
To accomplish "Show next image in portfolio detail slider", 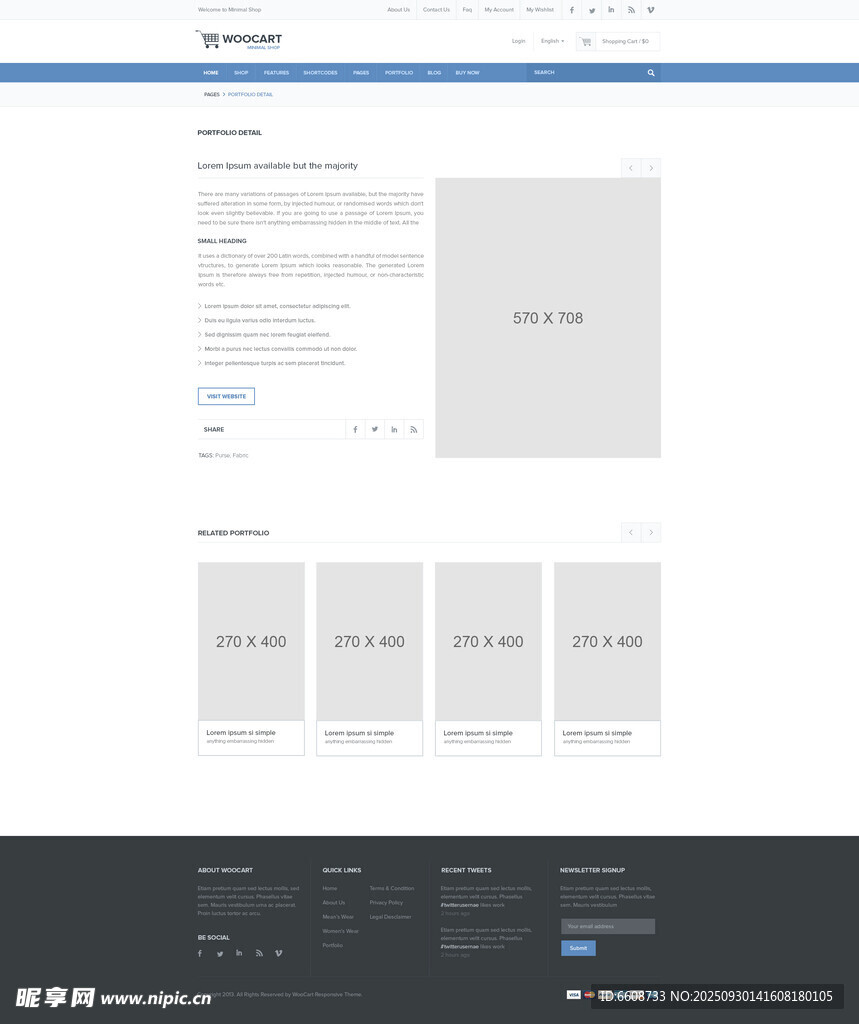I will pos(651,168).
